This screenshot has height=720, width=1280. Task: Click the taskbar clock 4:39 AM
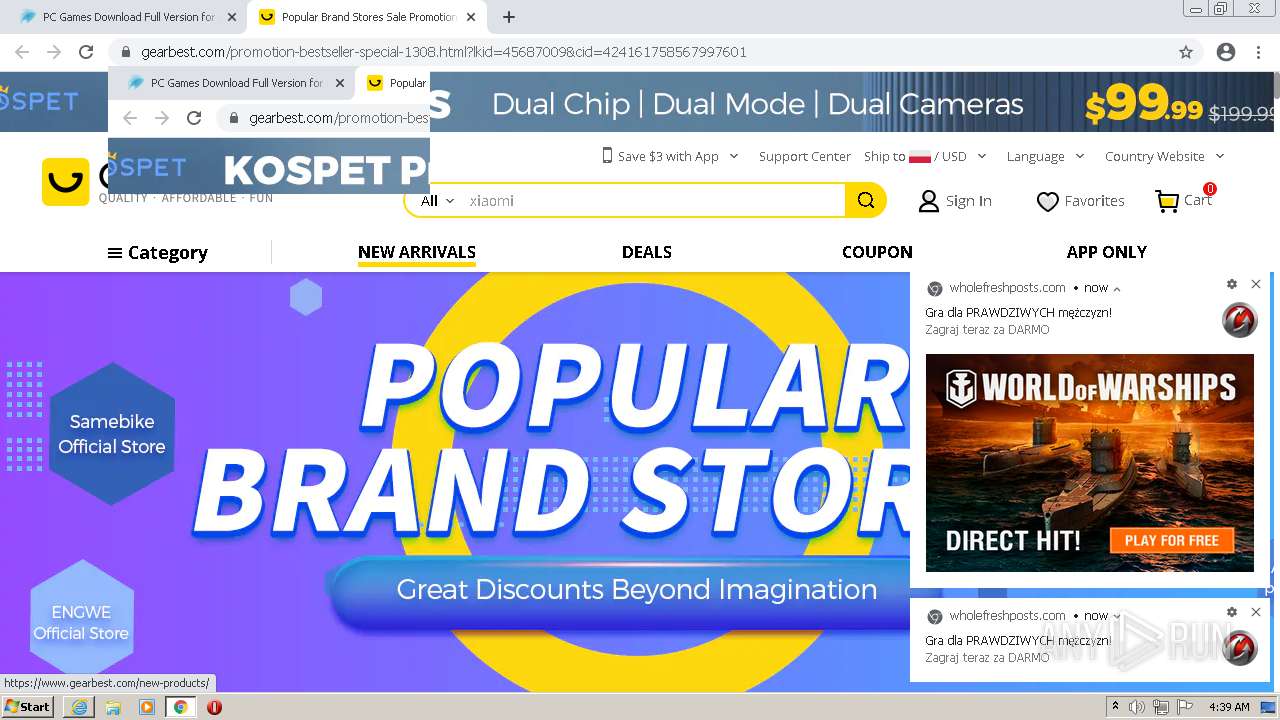(1229, 707)
